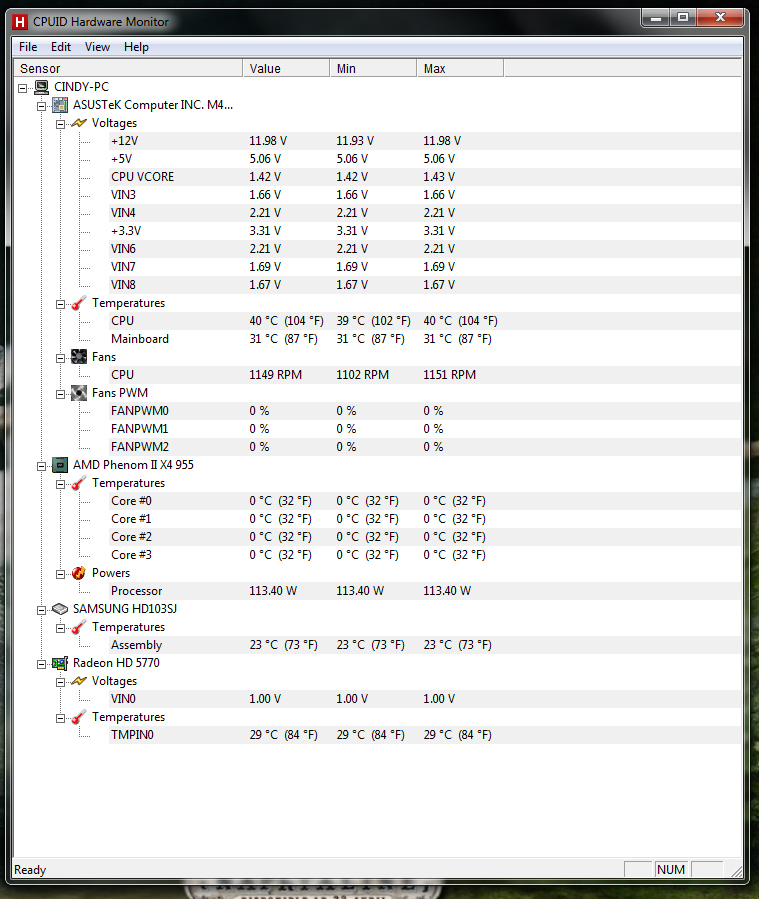Click the SAMSUNG HD103SJ hard drive icon
759x899 pixels.
(60, 609)
